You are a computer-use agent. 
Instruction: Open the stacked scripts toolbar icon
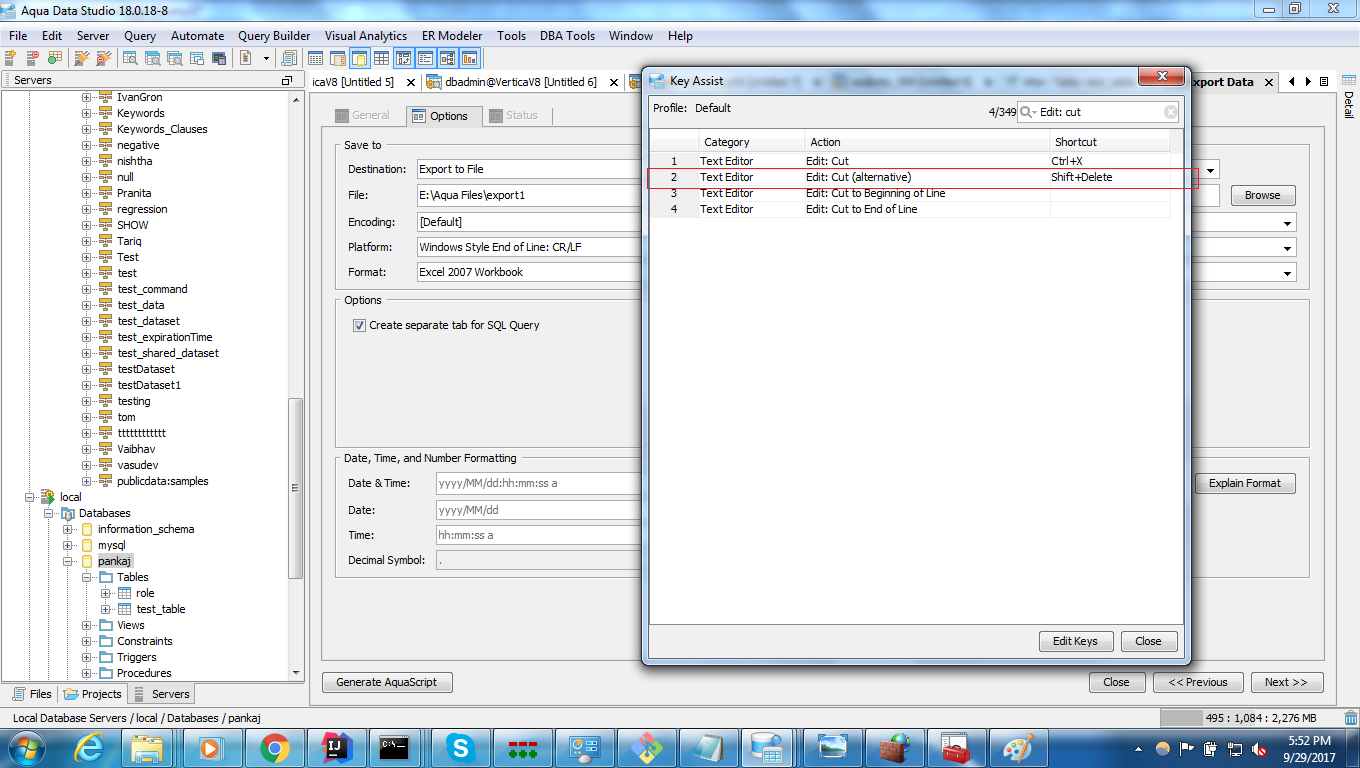[x=290, y=58]
